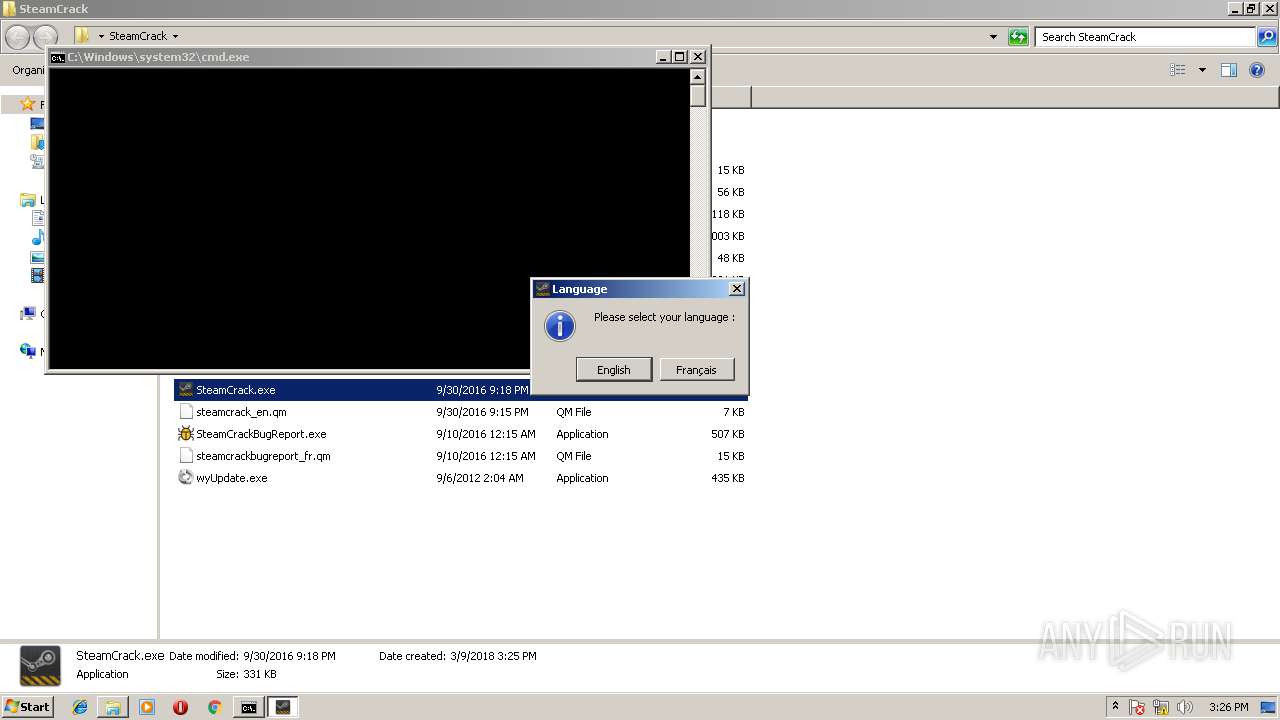1280x720 pixels.
Task: Switch to SteamCrack taskbar button
Action: click(x=283, y=707)
